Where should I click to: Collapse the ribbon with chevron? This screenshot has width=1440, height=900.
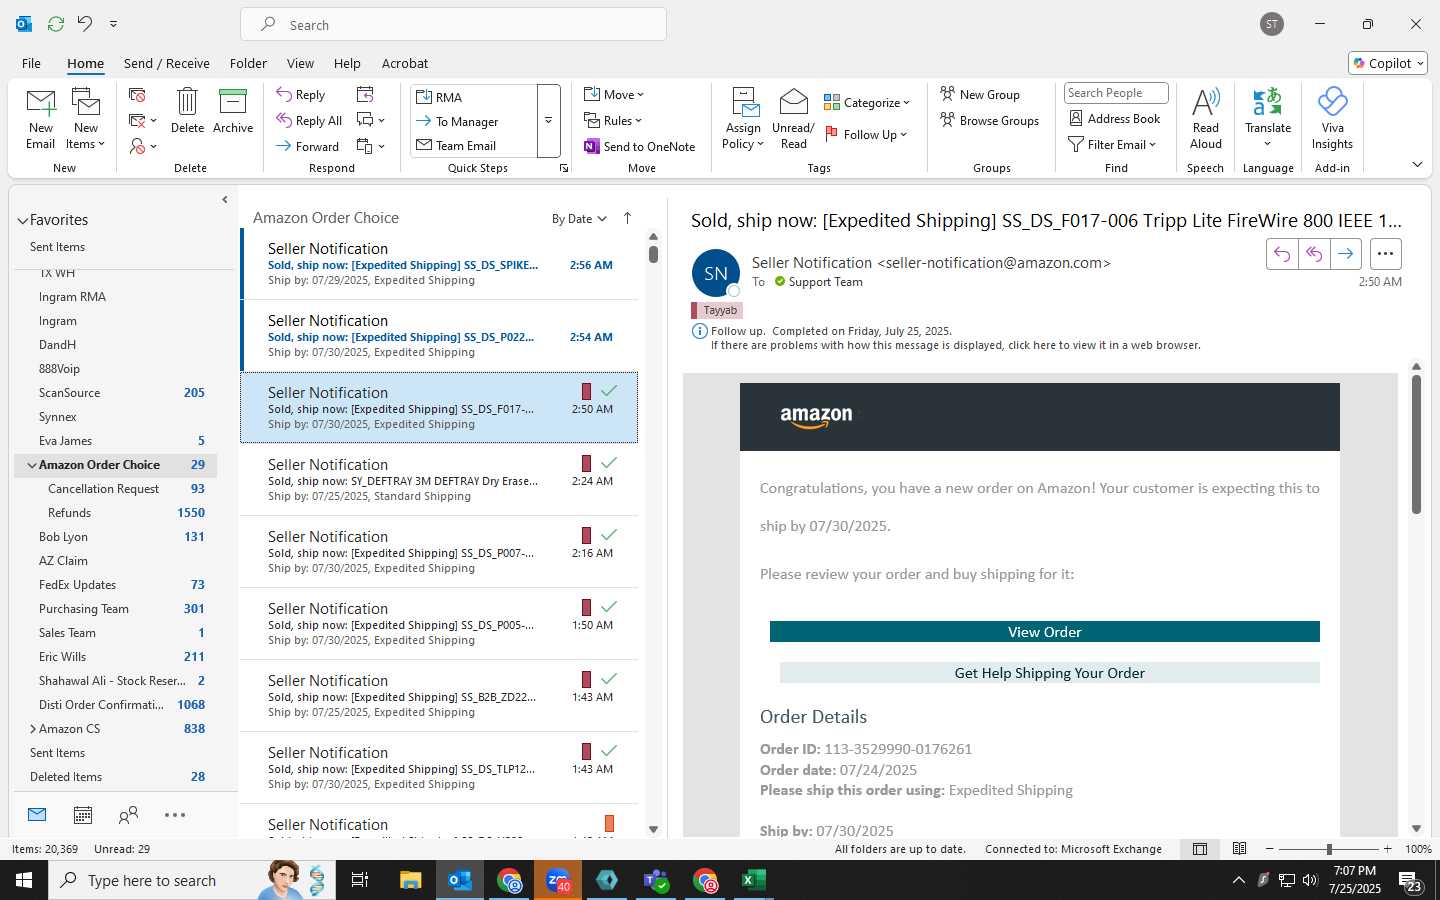[x=1417, y=164]
